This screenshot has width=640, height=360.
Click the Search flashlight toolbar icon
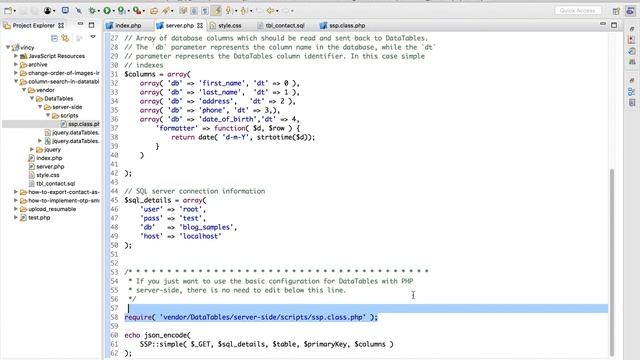pos(165,11)
